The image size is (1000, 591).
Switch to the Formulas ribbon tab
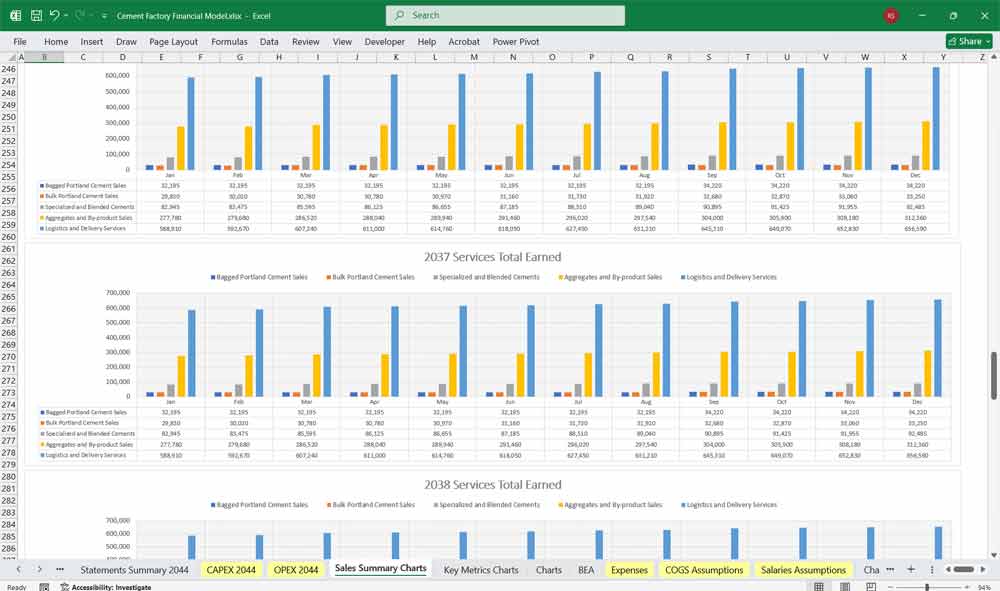point(229,42)
